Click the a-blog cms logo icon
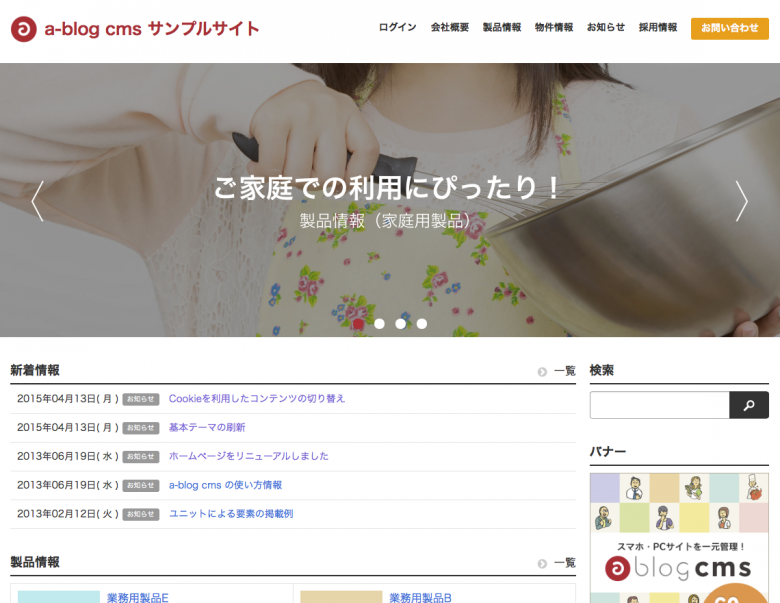Image resolution: width=780 pixels, height=603 pixels. point(24,29)
